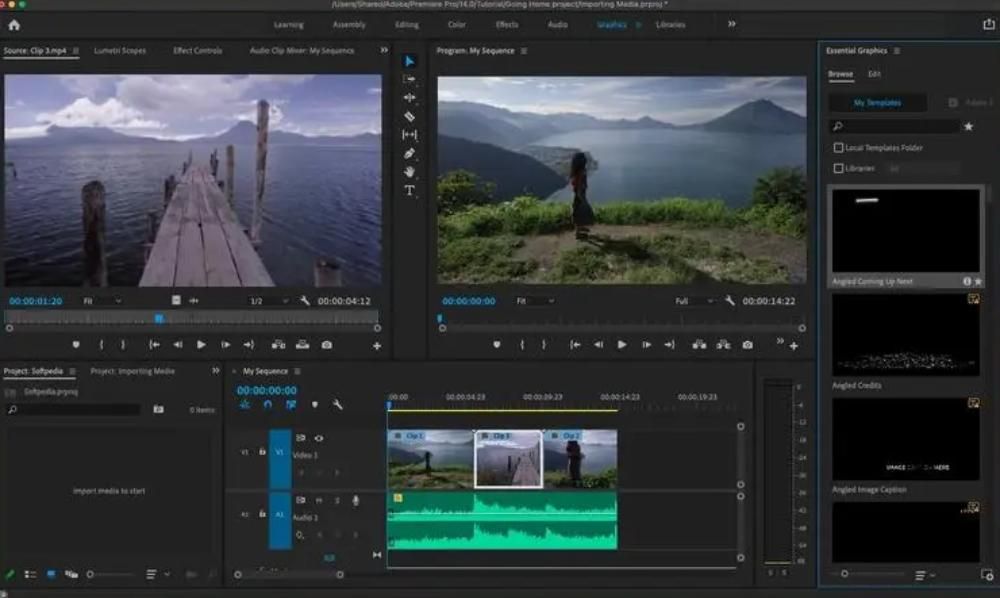1000x598 pixels.
Task: Select the Pen tool
Action: (x=409, y=154)
